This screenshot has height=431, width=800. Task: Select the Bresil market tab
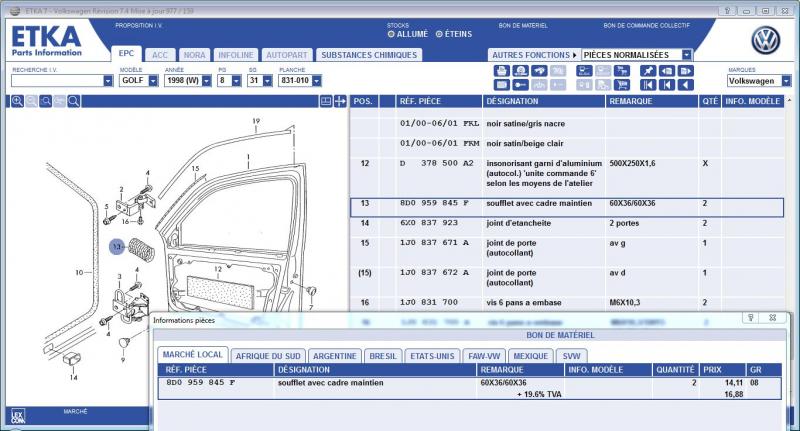383,356
